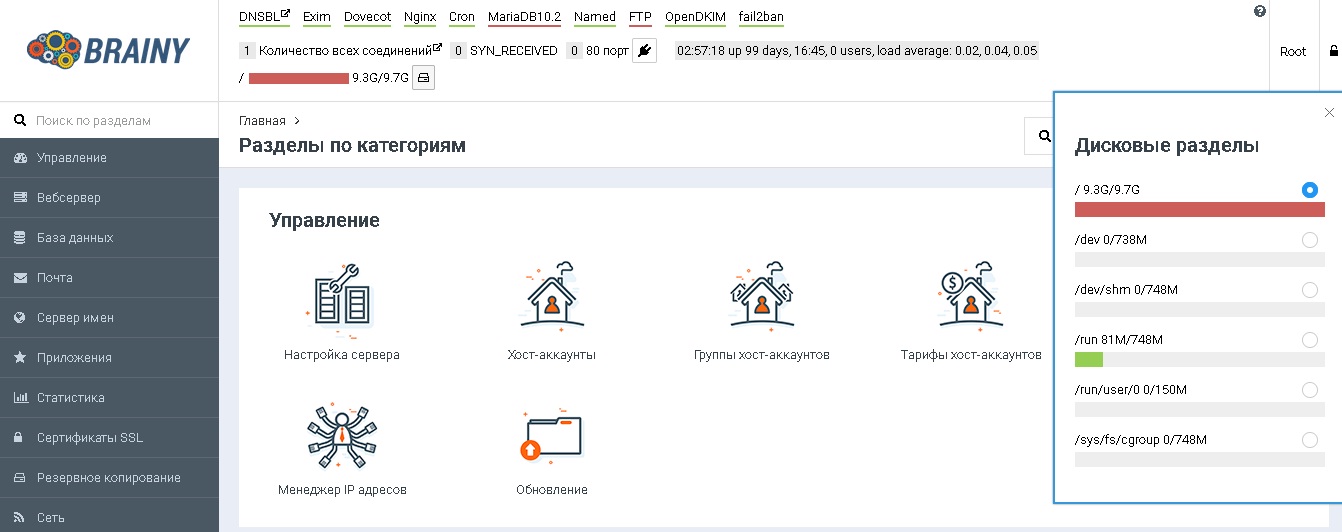Screen dimensions: 1342x532
Task: Open the Хост-аккаунты house icon
Action: click(551, 298)
